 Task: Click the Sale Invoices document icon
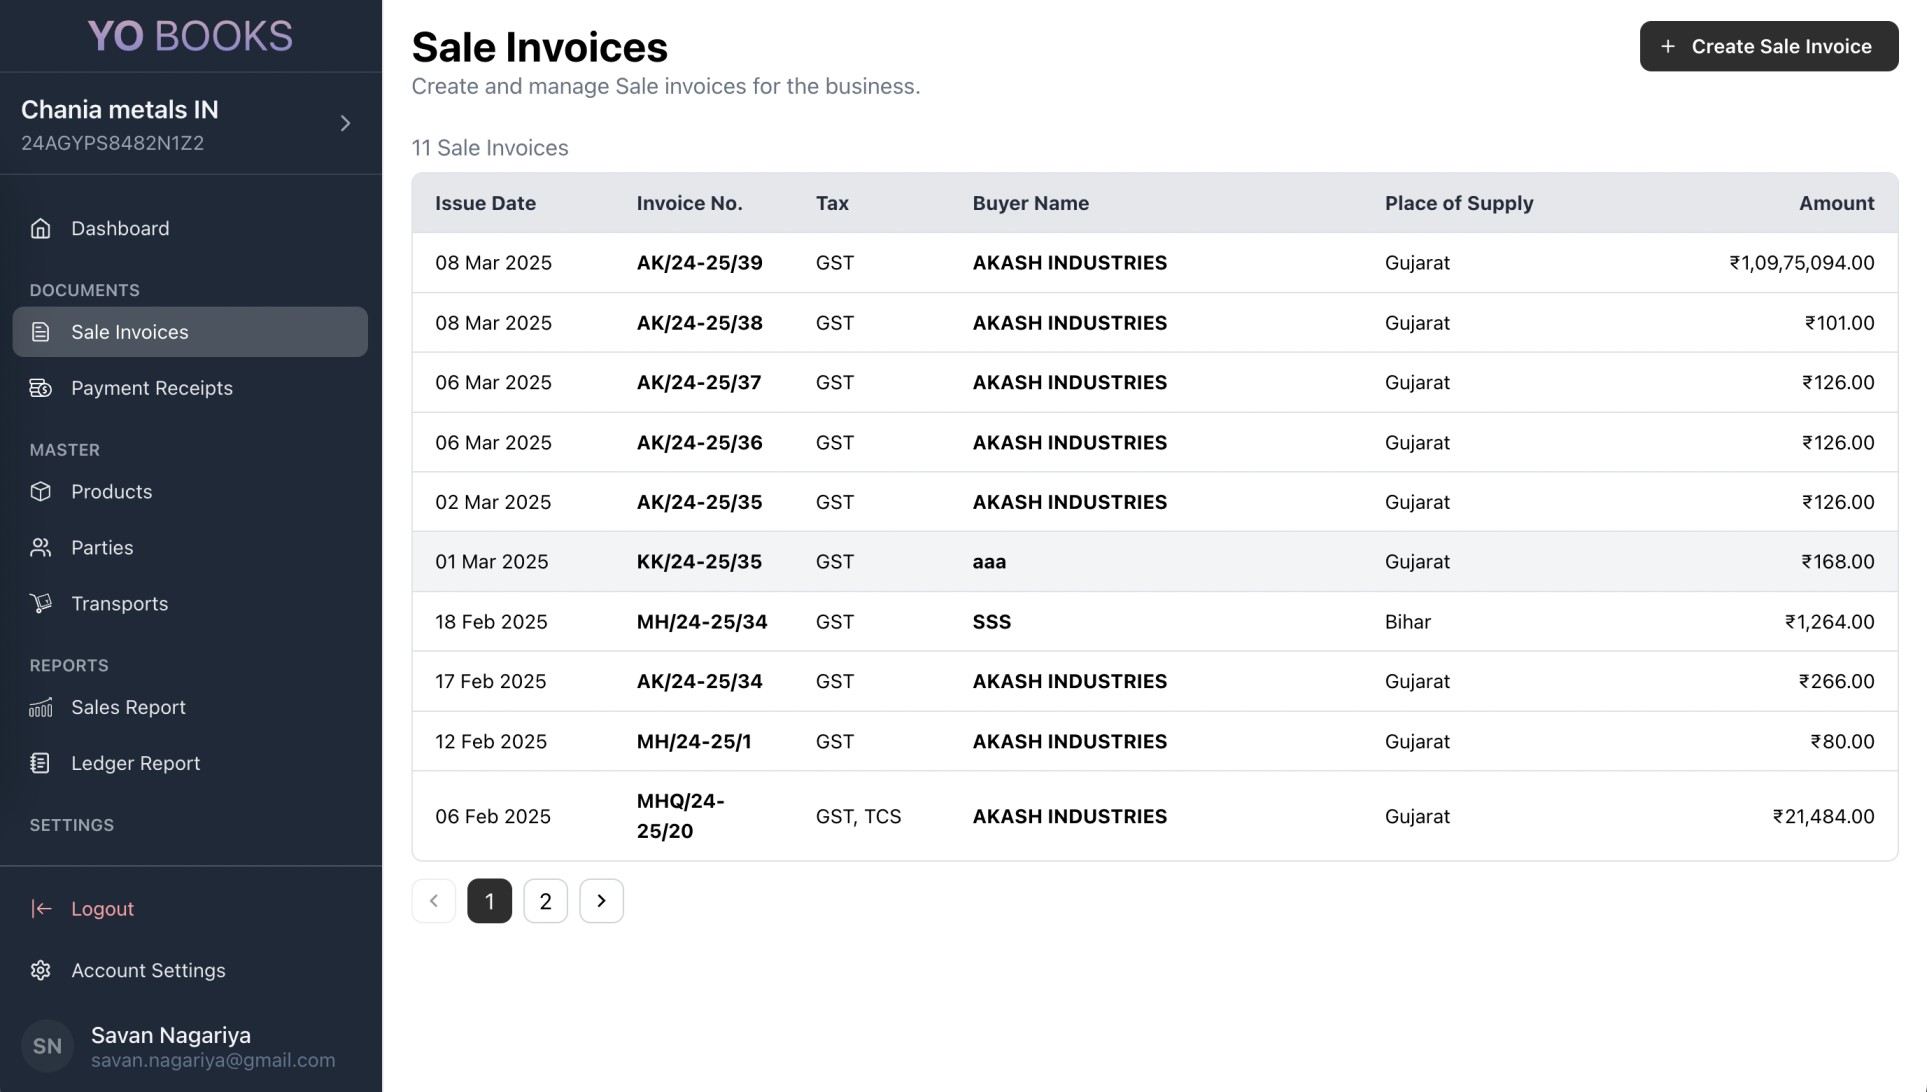(x=40, y=332)
